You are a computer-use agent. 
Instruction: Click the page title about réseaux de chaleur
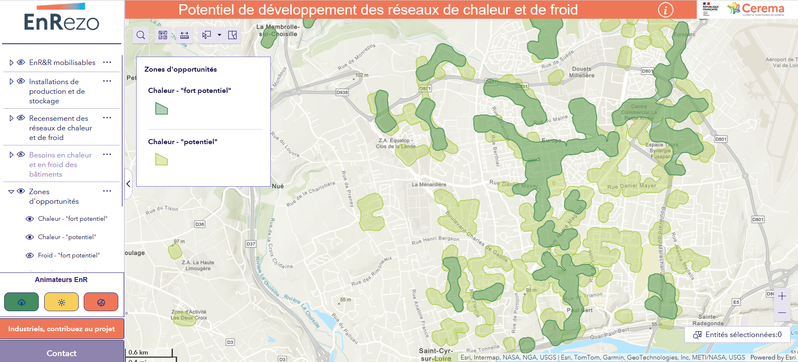[378, 10]
